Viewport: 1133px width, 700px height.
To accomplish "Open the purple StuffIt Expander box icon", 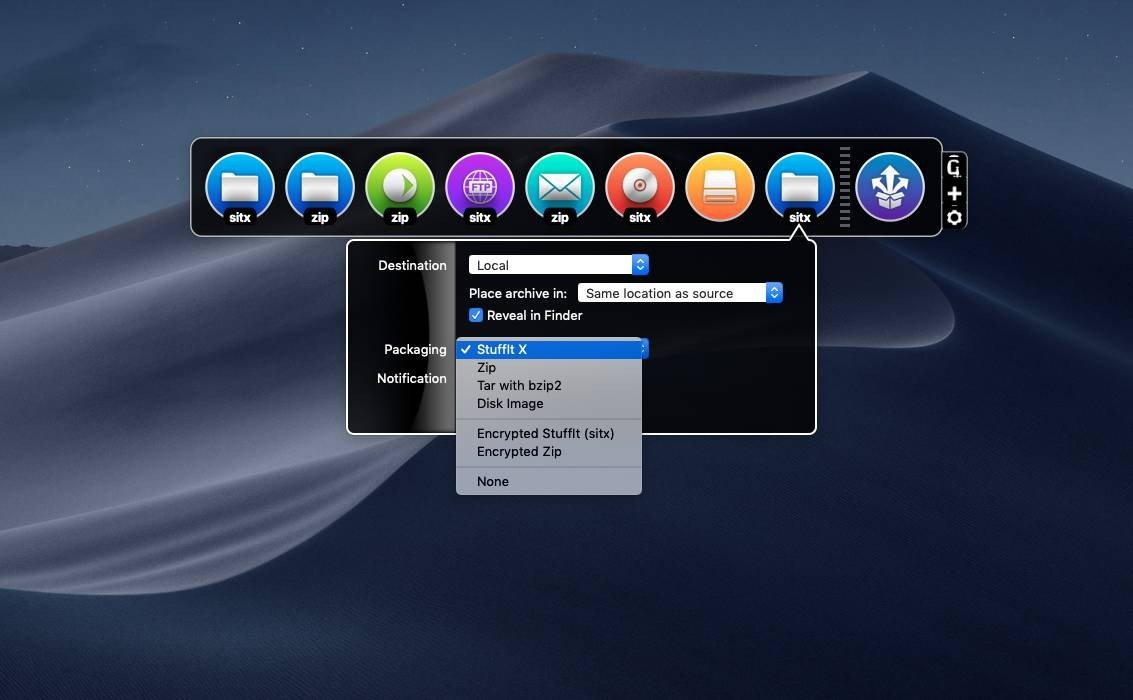I will pyautogui.click(x=890, y=187).
